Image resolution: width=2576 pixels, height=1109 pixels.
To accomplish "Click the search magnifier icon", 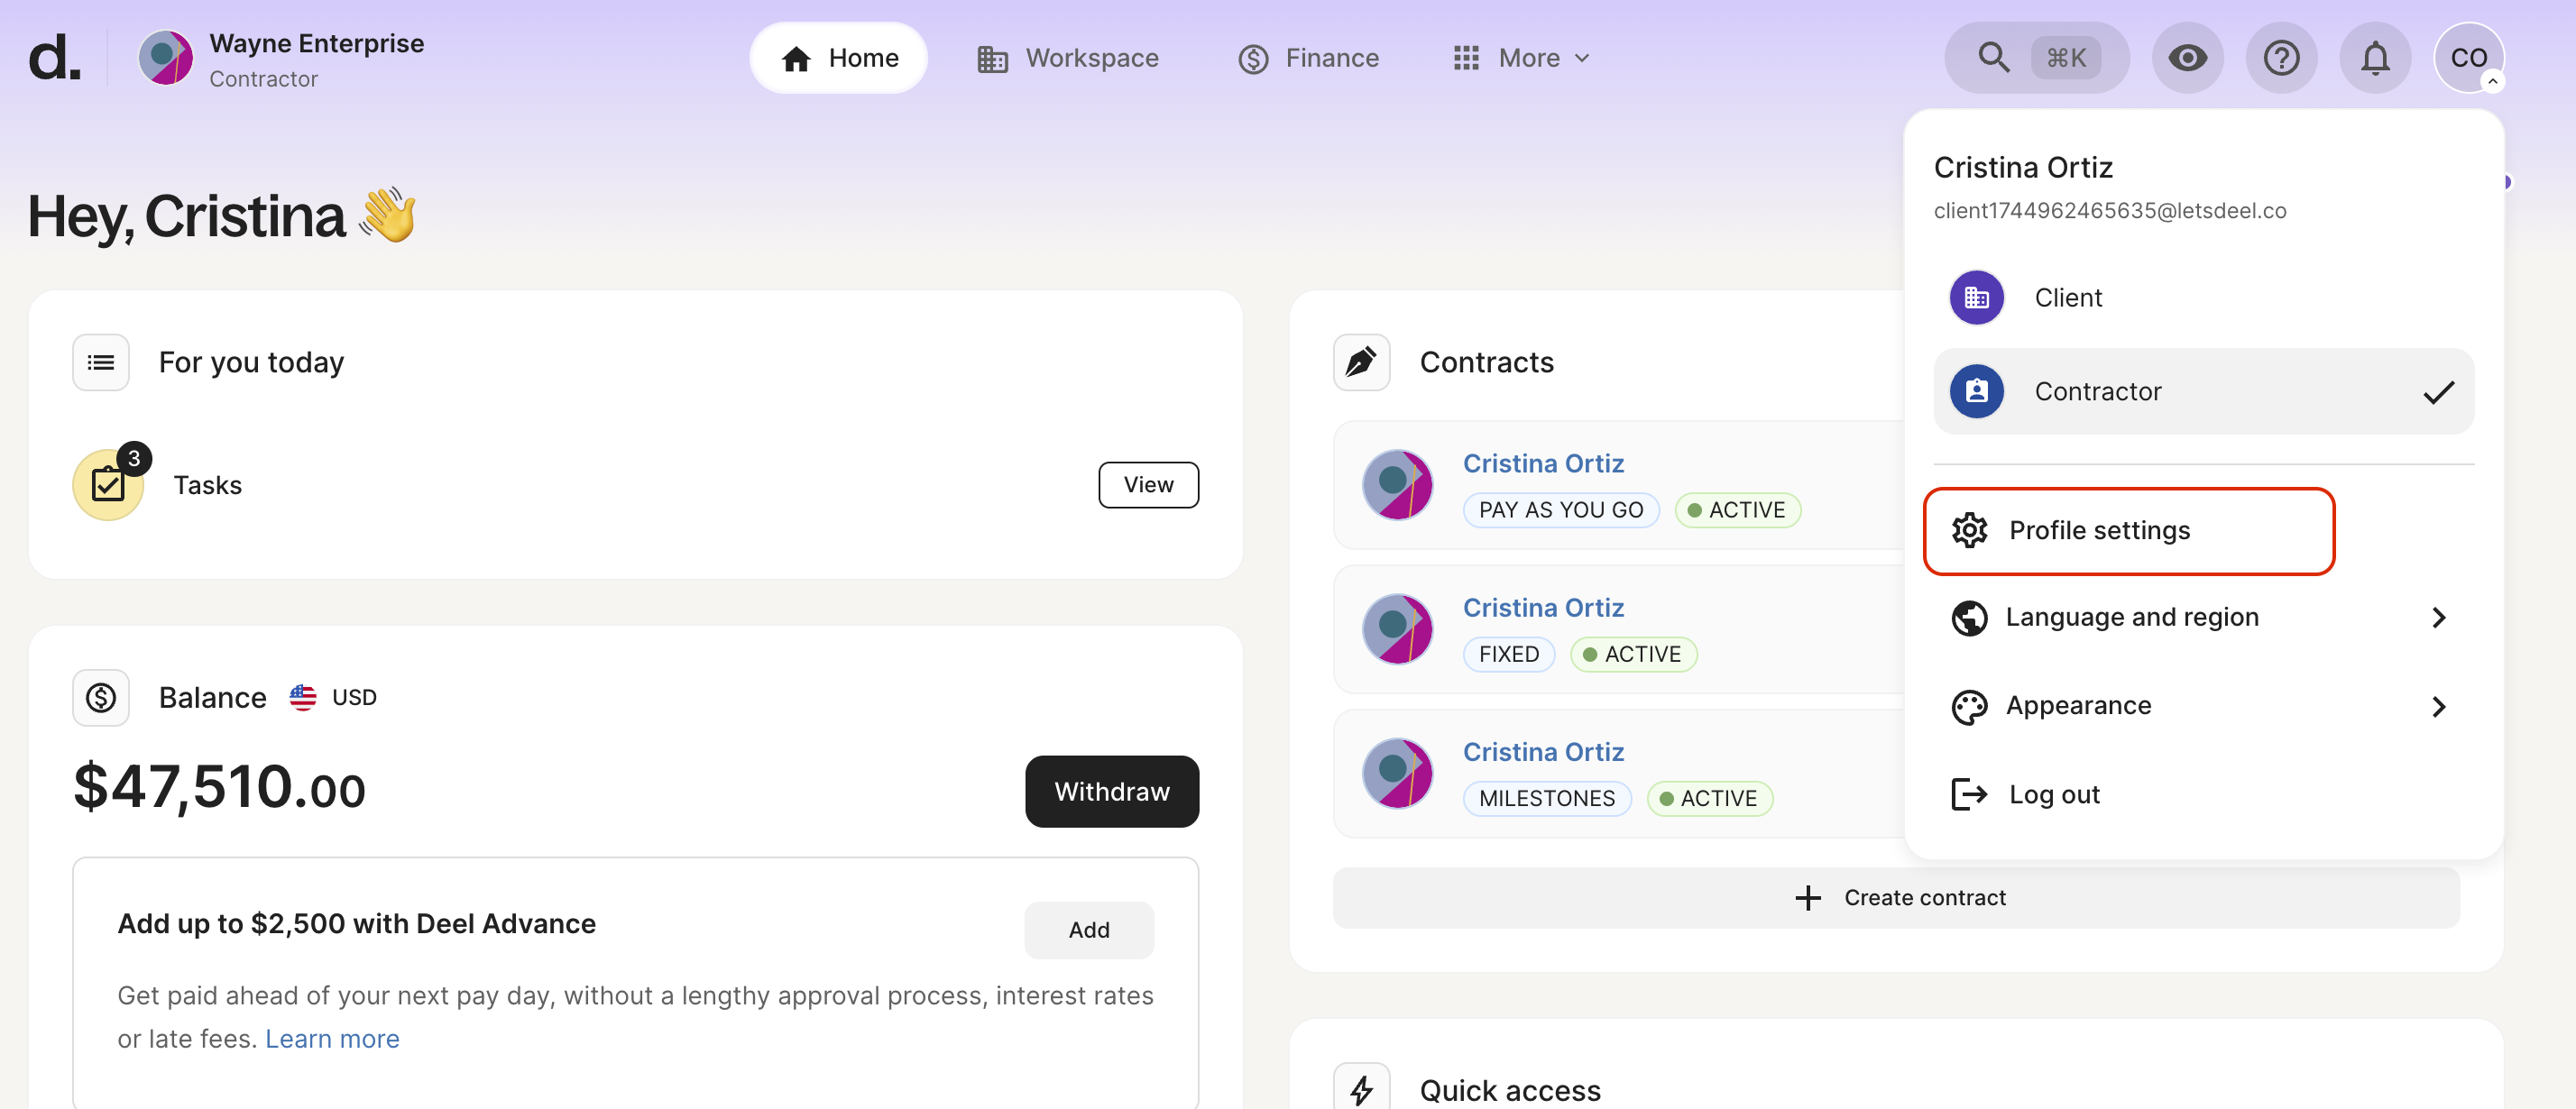I will 1992,58.
